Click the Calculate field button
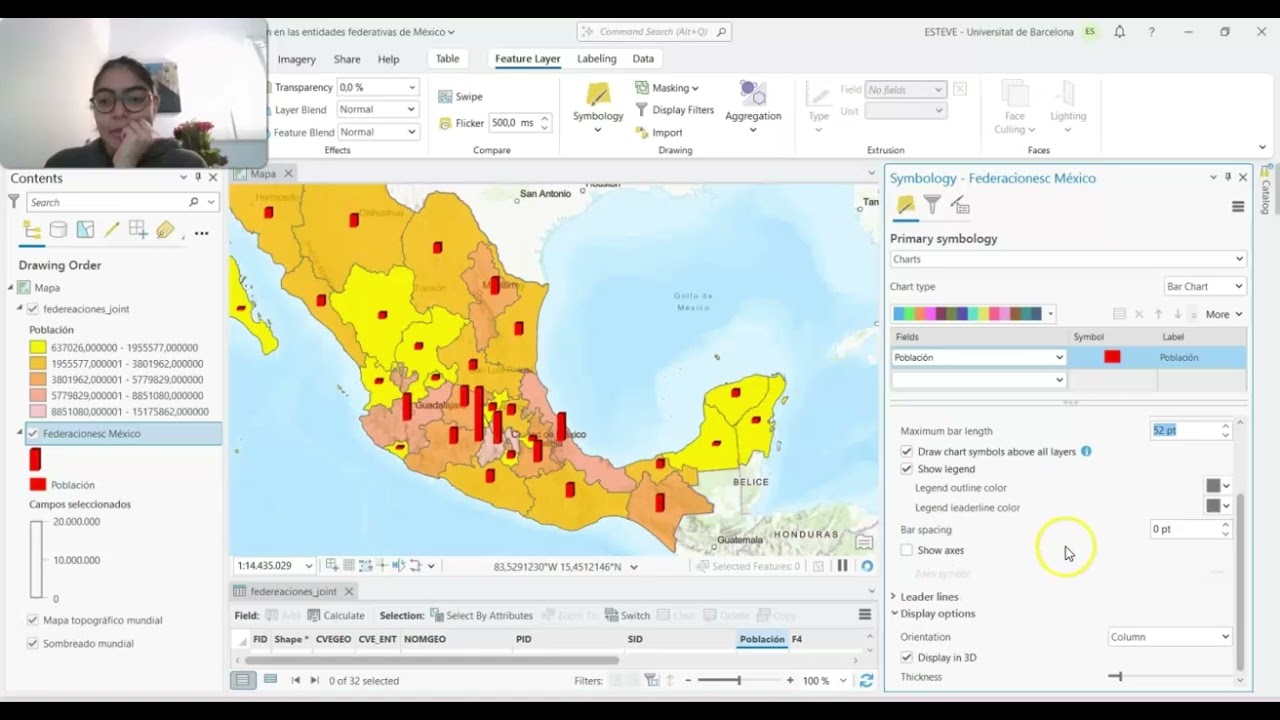 pos(336,615)
